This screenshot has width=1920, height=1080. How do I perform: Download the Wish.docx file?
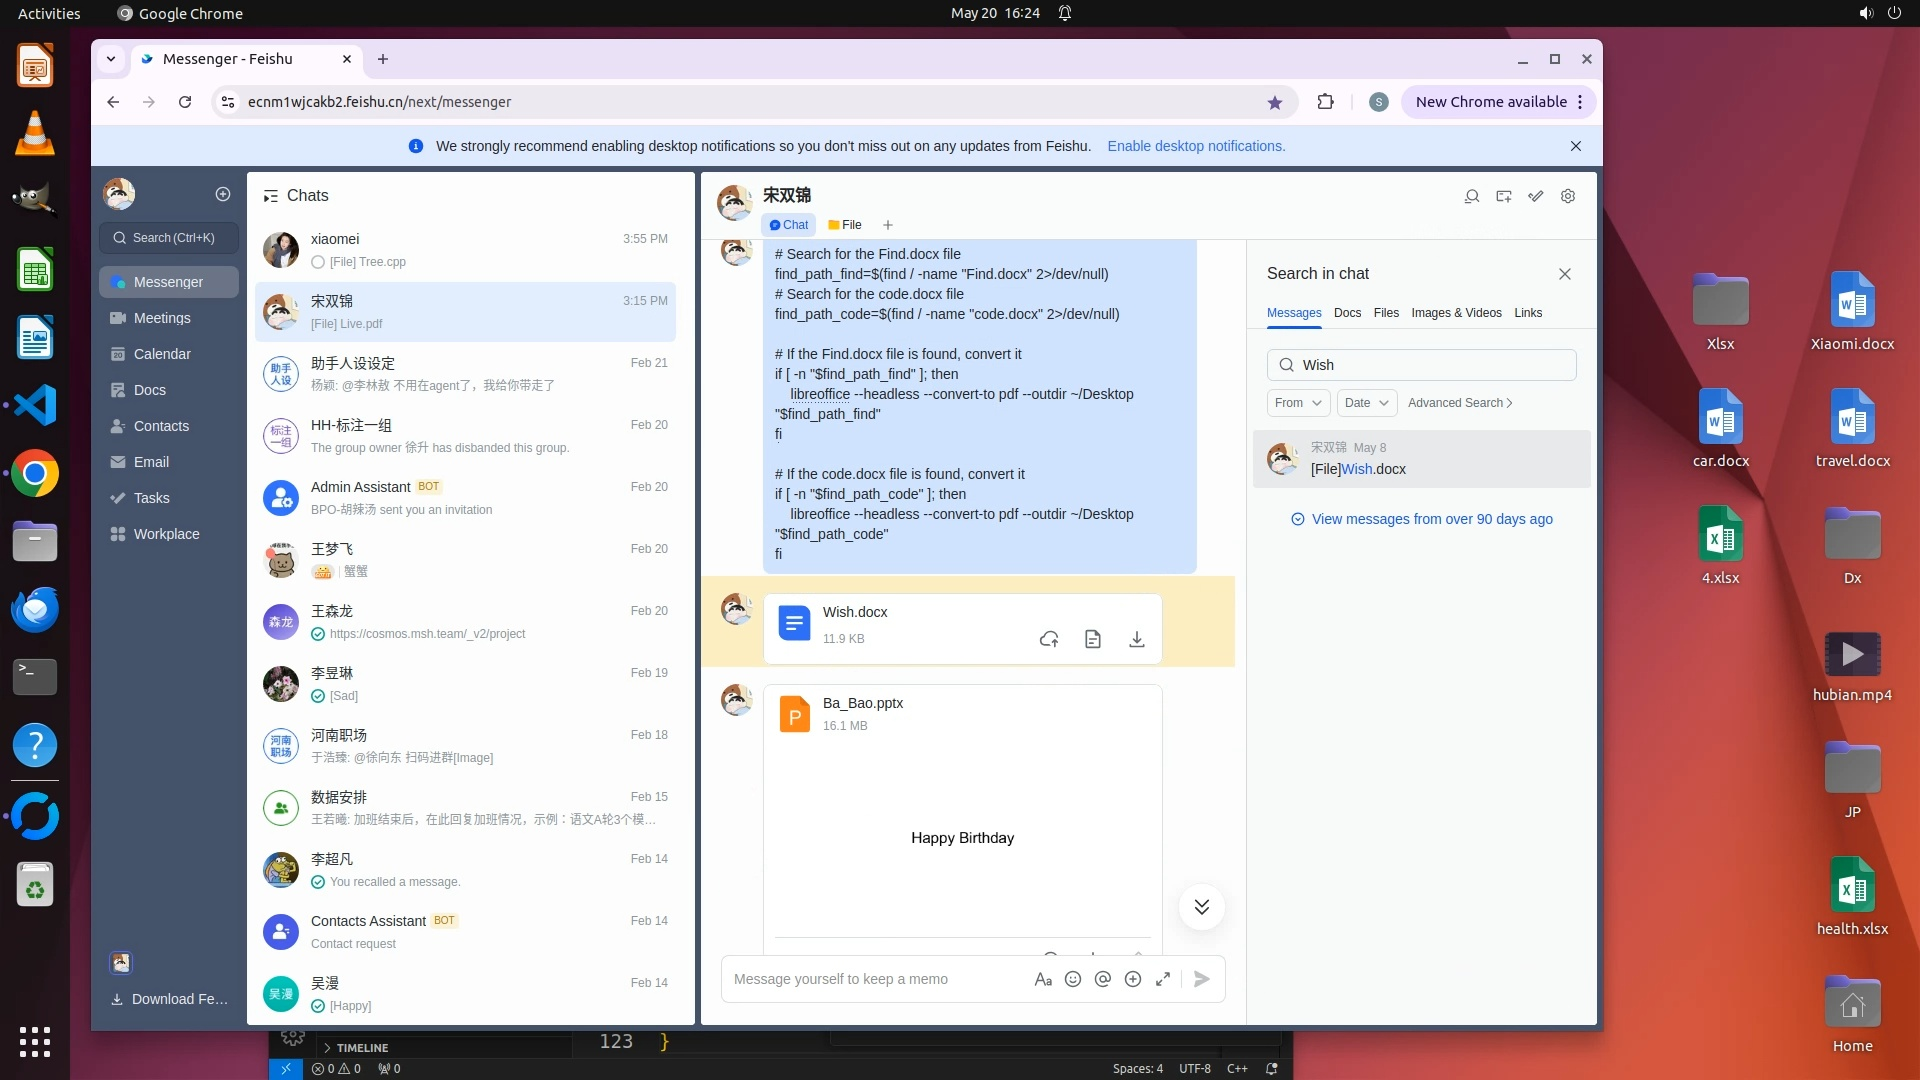click(1136, 639)
